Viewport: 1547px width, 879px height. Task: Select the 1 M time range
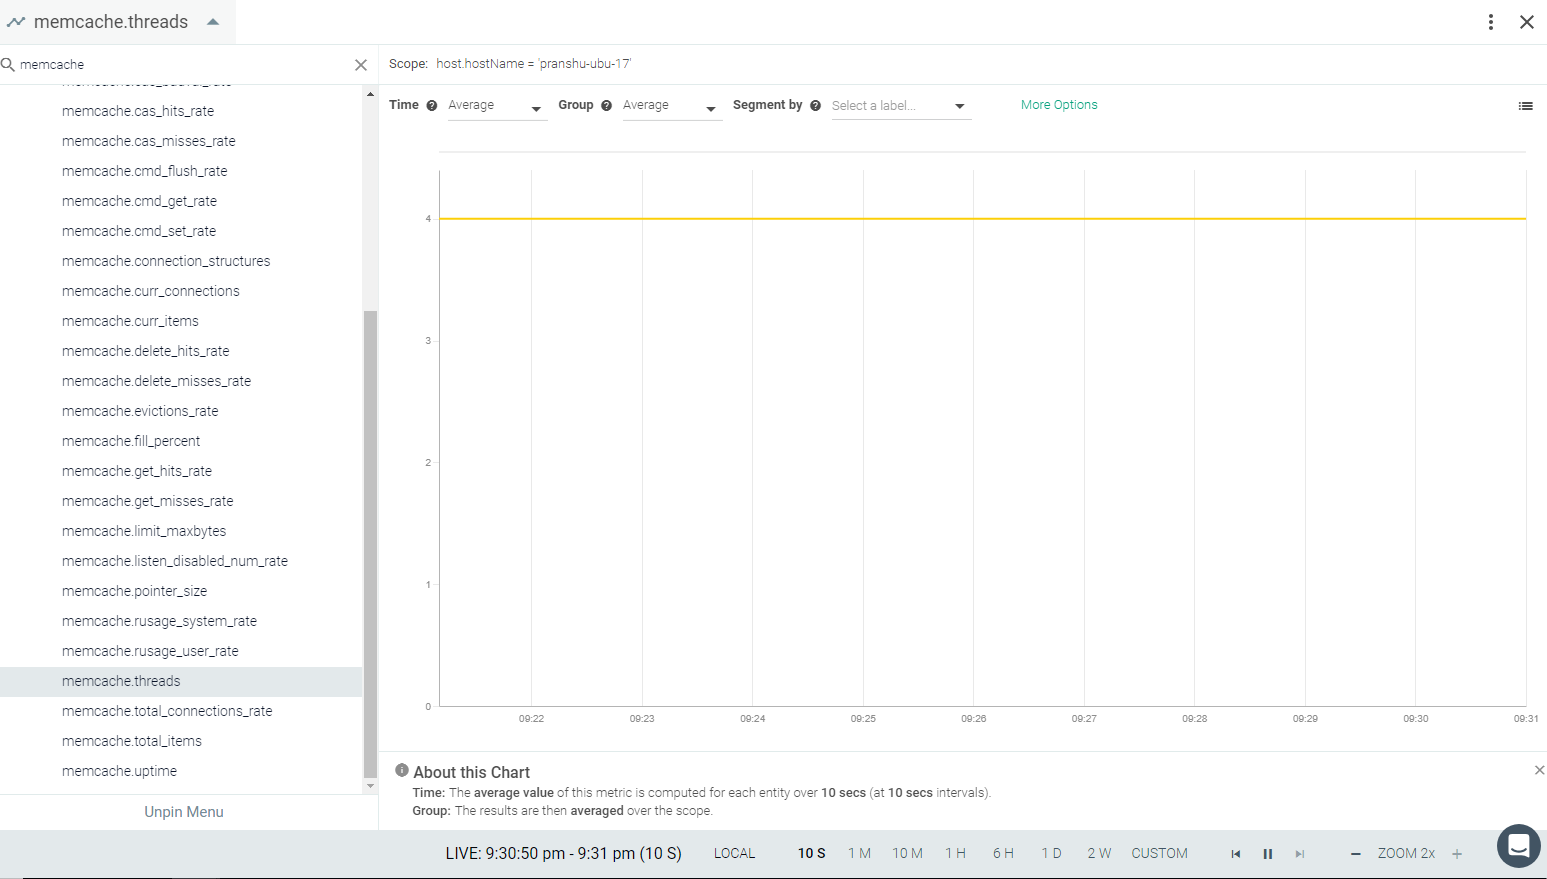(x=860, y=854)
